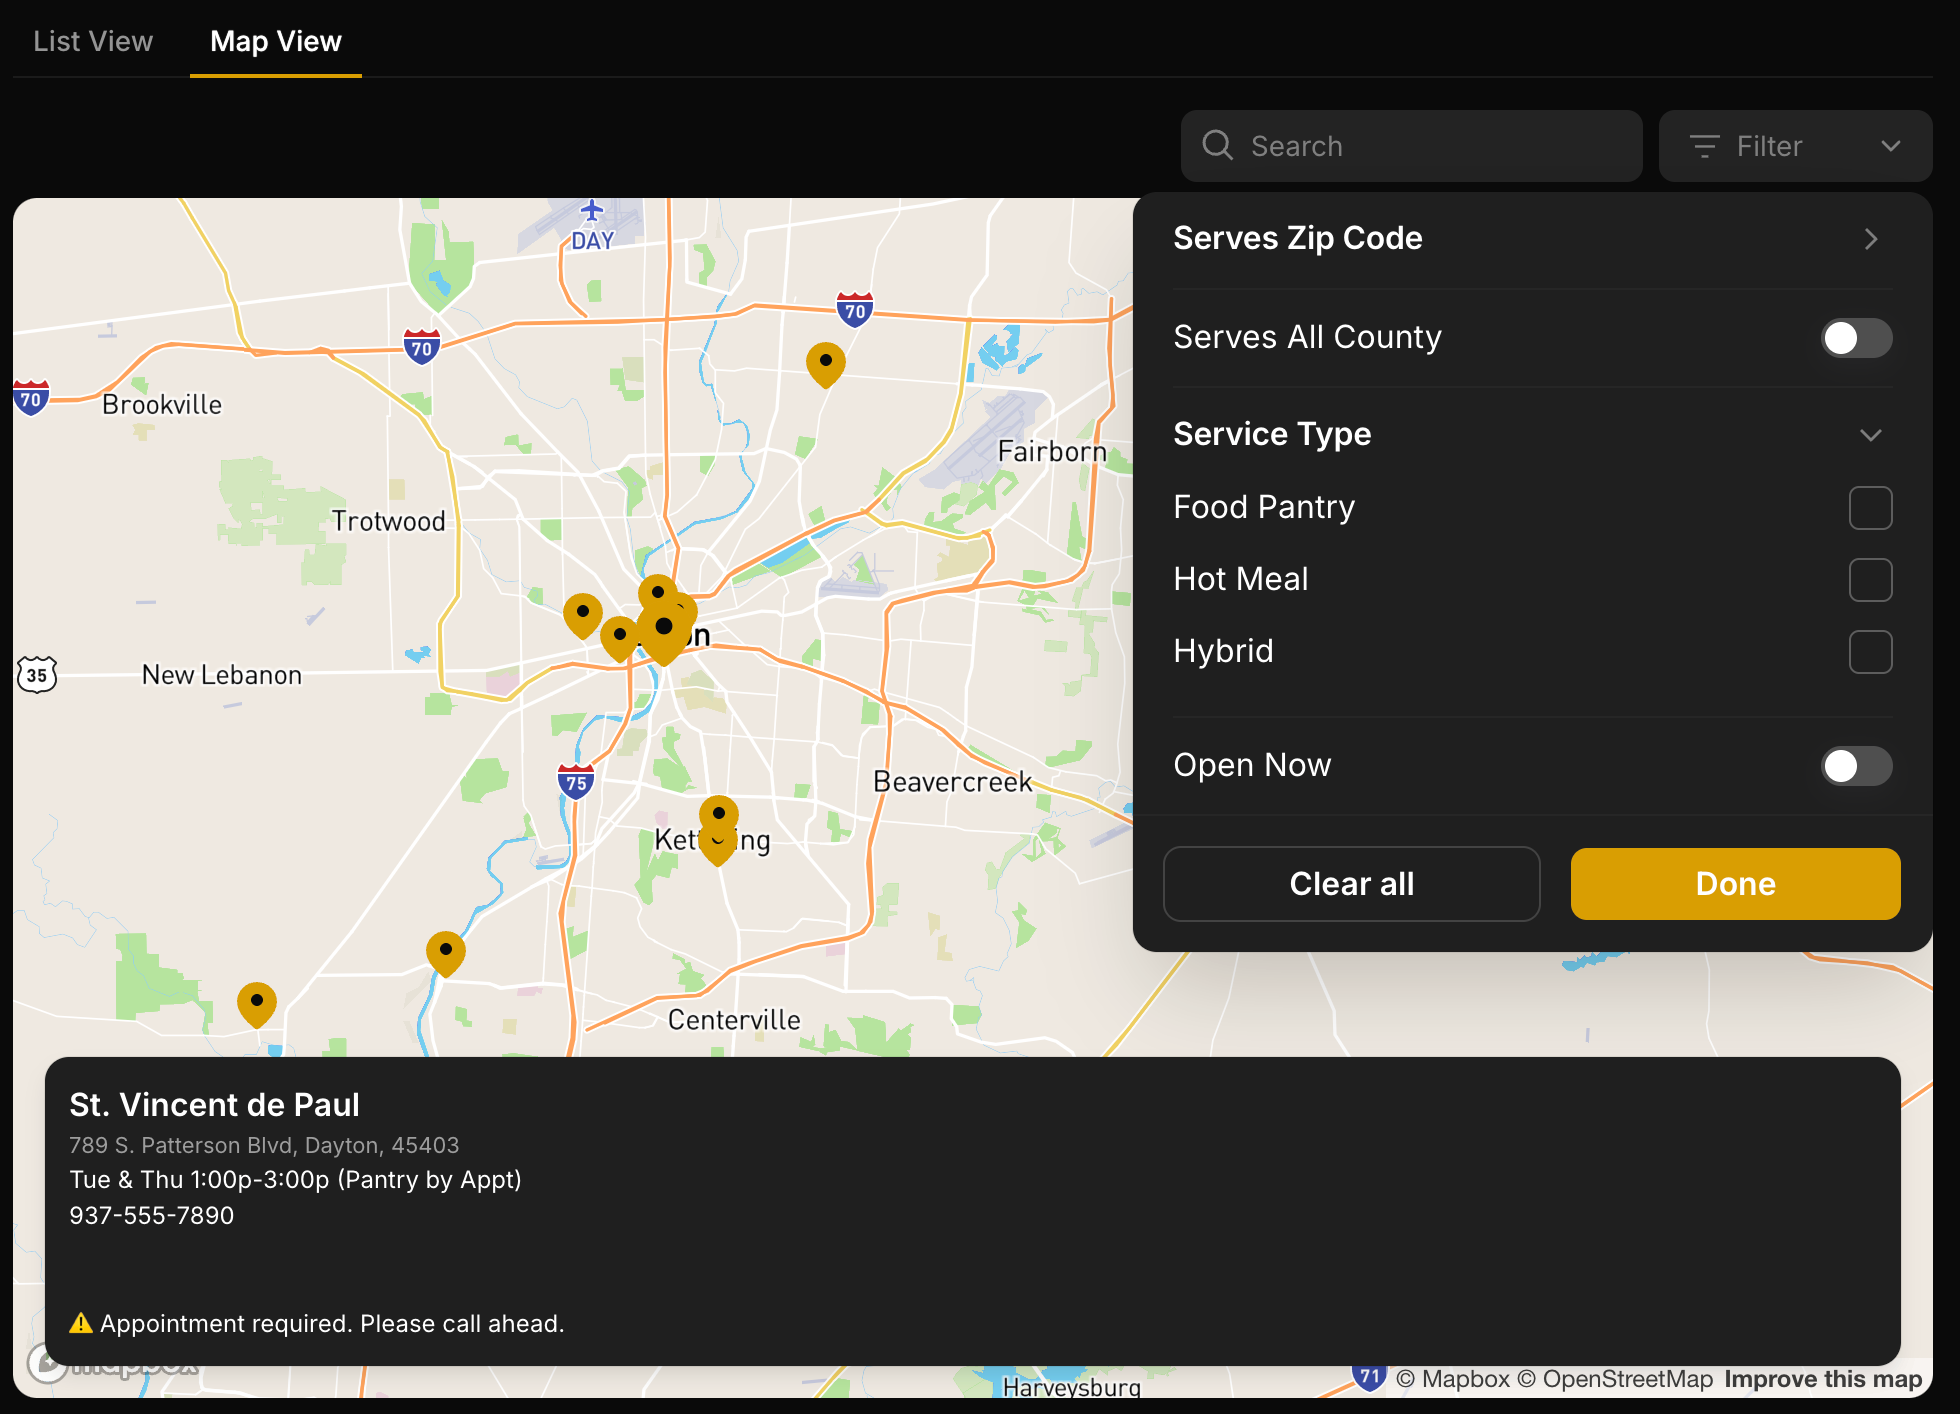This screenshot has height=1414, width=1960.
Task: Click the yellow Done button
Action: point(1735,884)
